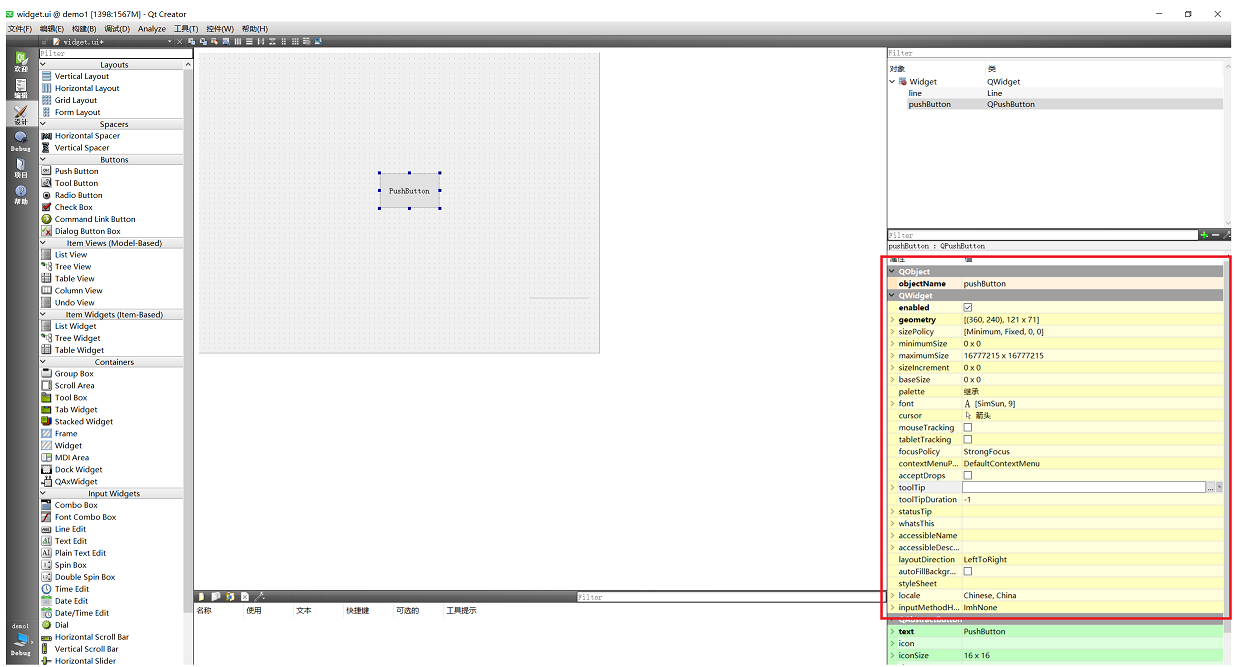Click the focusPolicy value StrongFocus
This screenshot has width=1234, height=667.
pyautogui.click(x=987, y=452)
